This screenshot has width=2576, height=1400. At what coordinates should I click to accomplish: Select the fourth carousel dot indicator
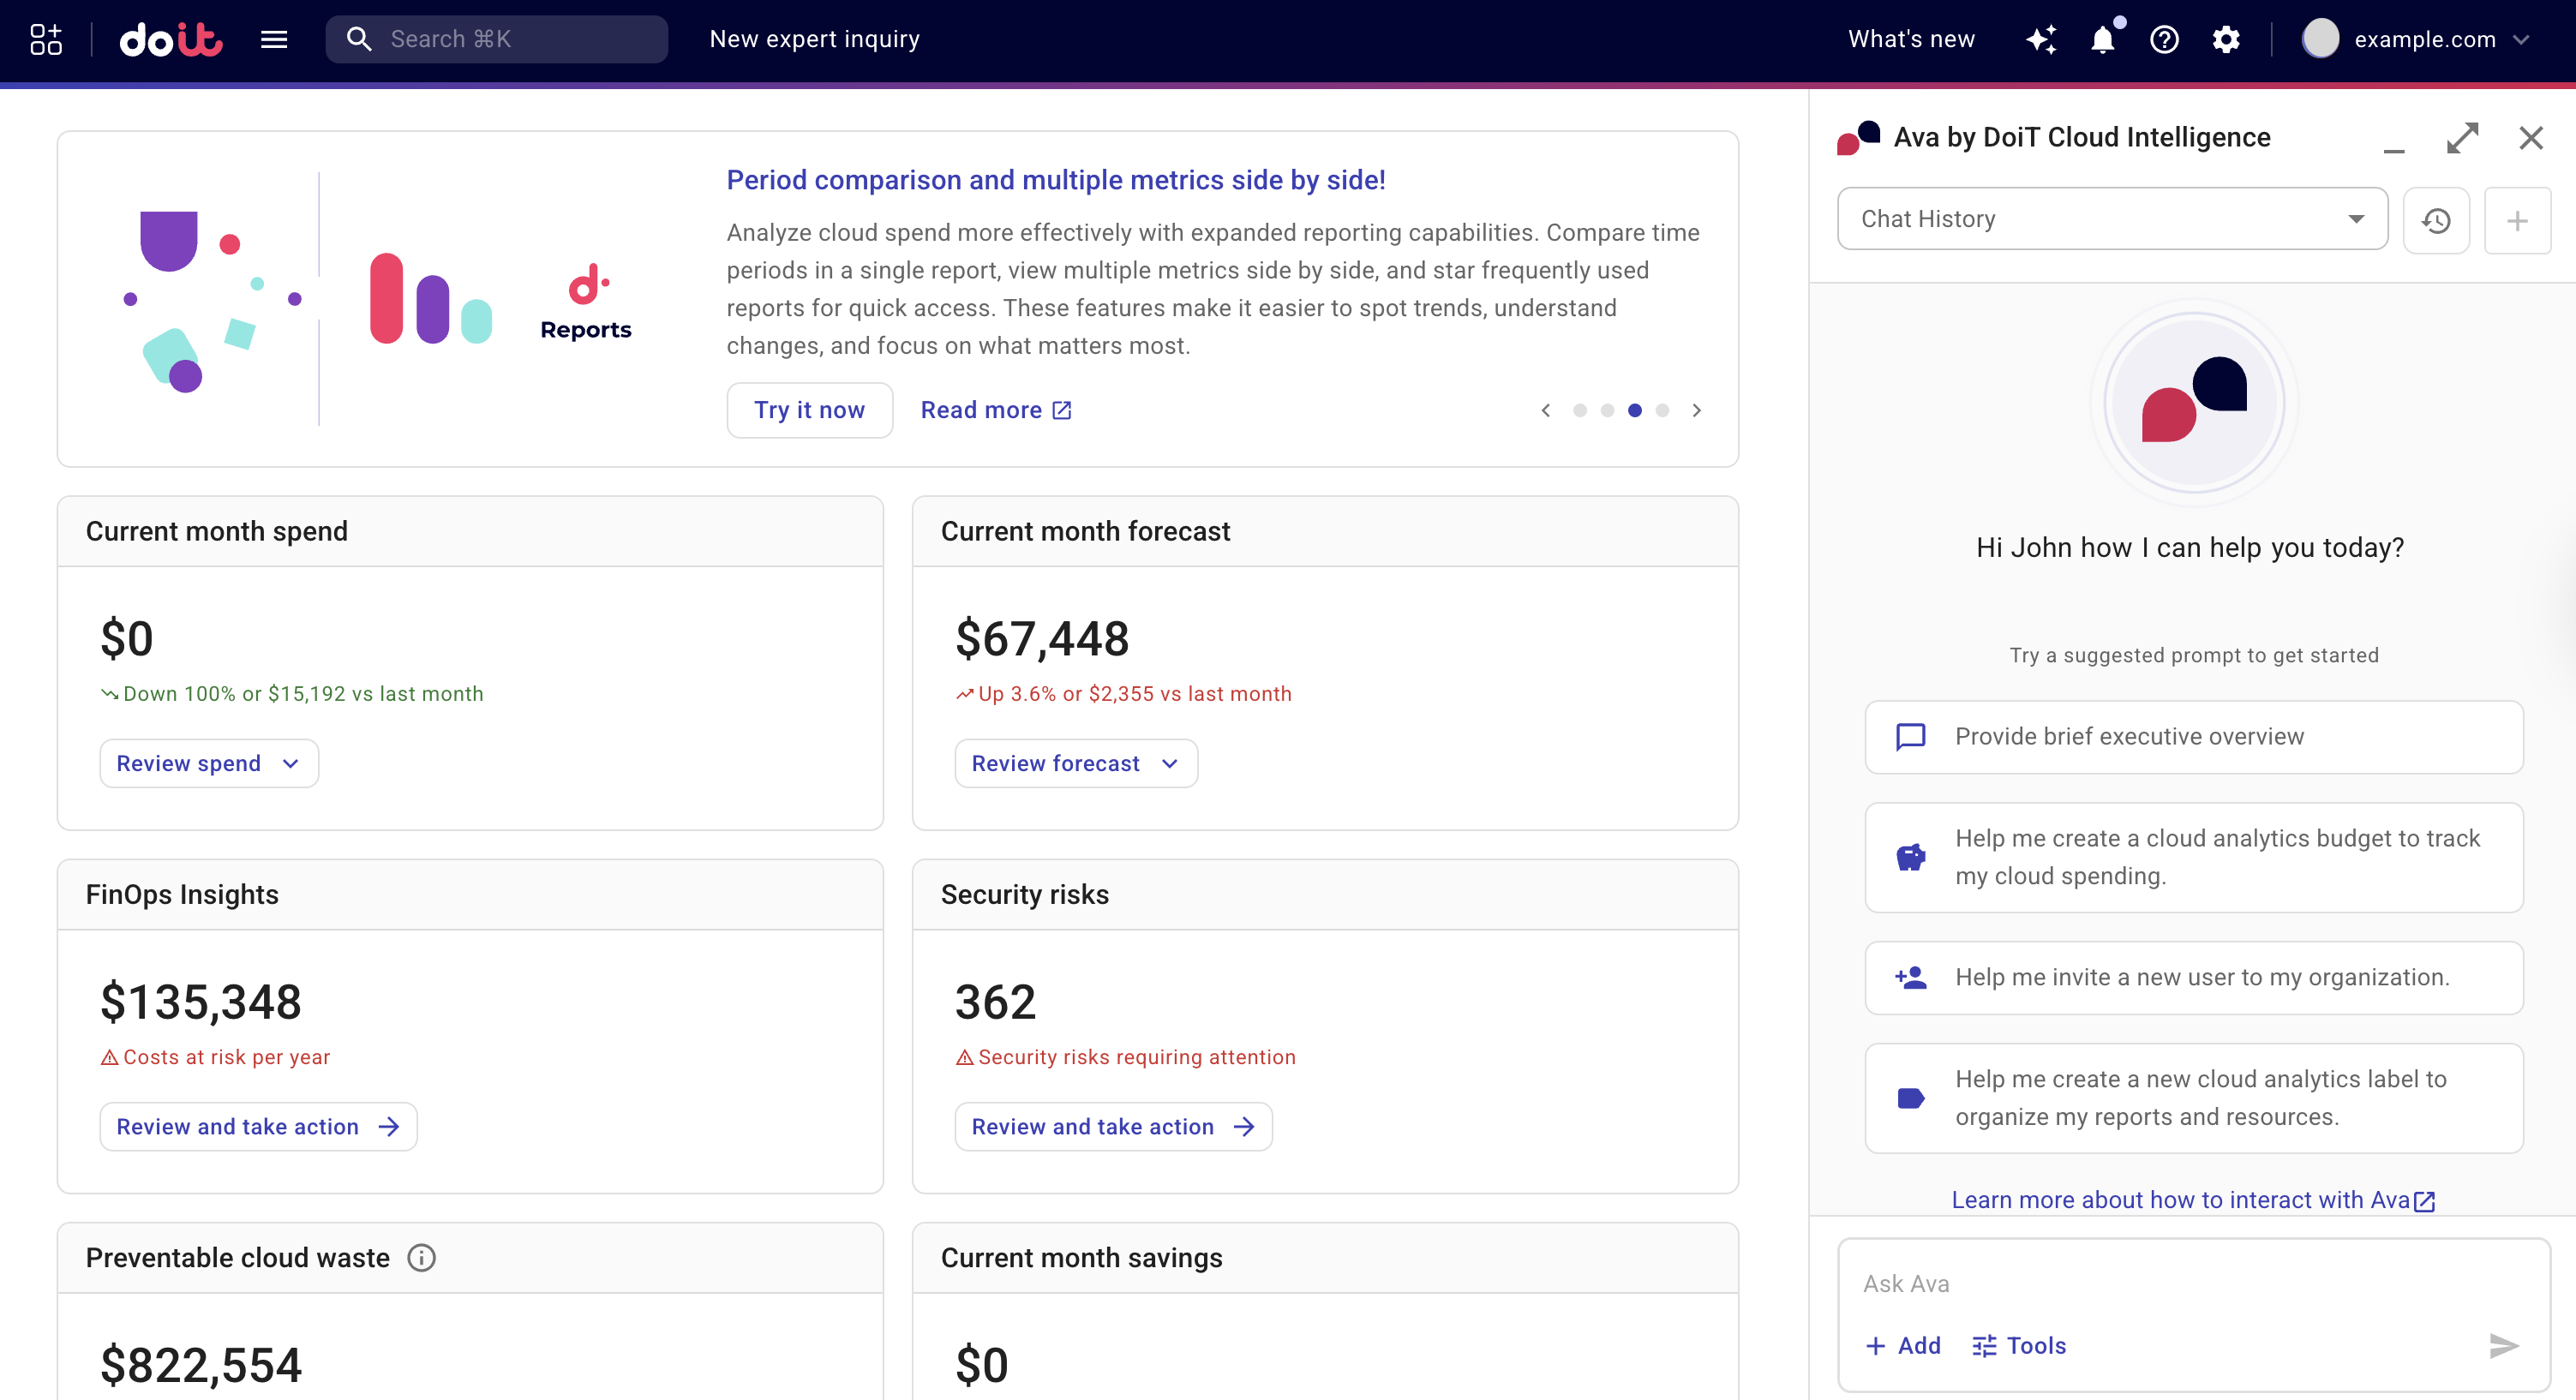[1662, 410]
